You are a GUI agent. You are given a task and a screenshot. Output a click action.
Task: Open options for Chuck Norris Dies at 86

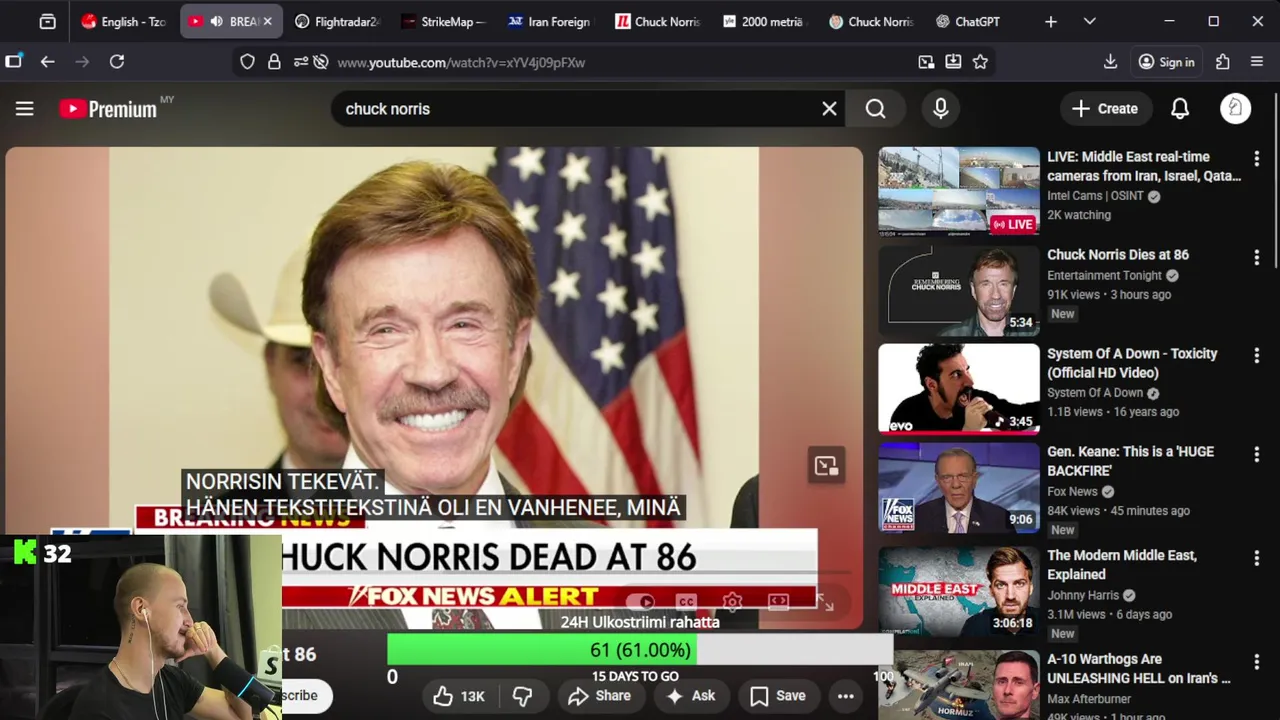point(1257,257)
